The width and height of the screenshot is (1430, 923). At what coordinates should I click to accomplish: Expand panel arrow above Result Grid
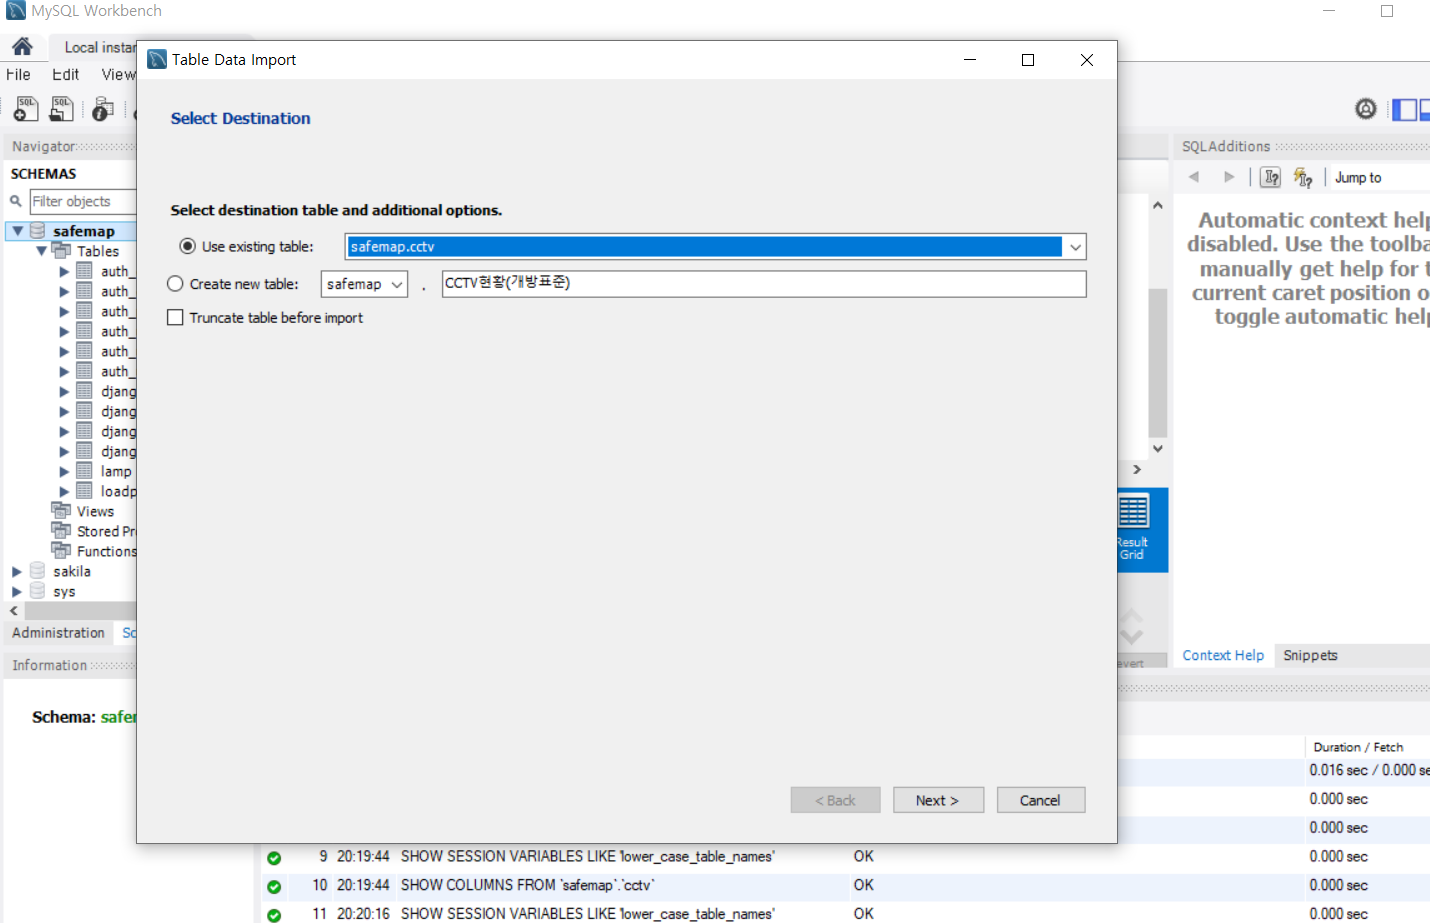click(1137, 469)
